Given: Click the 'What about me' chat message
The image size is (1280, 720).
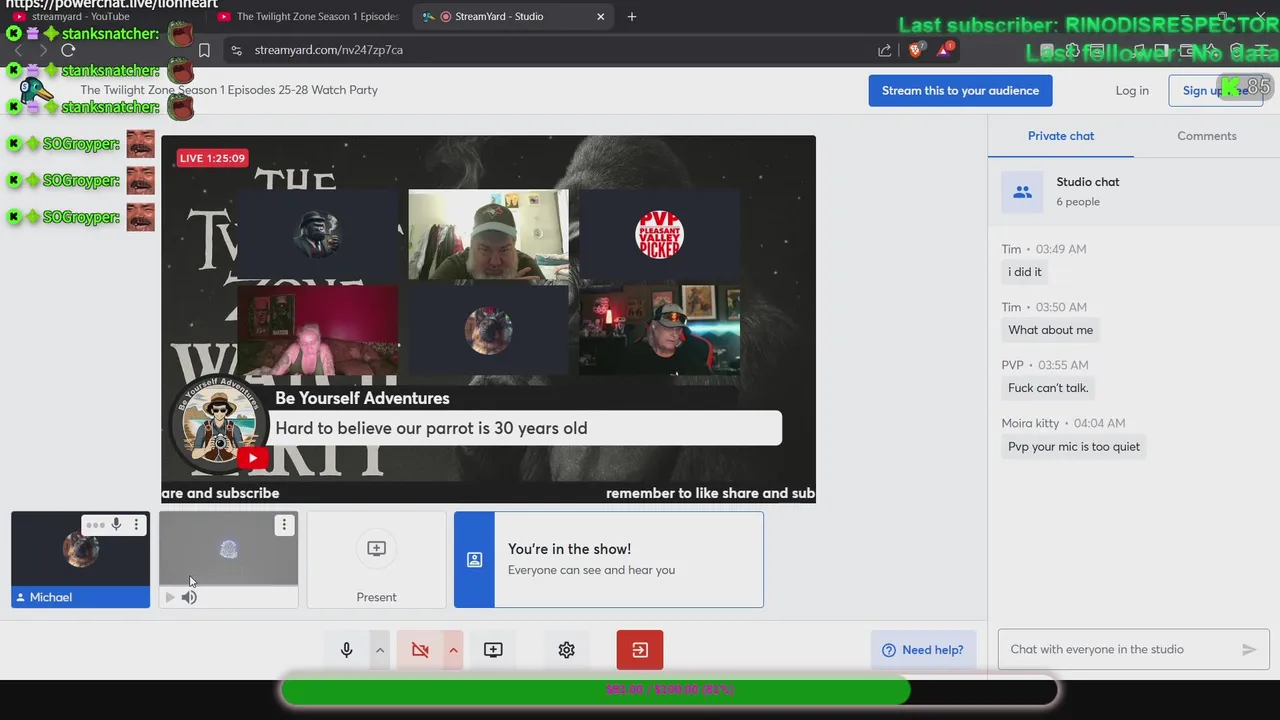Looking at the screenshot, I should (x=1050, y=330).
